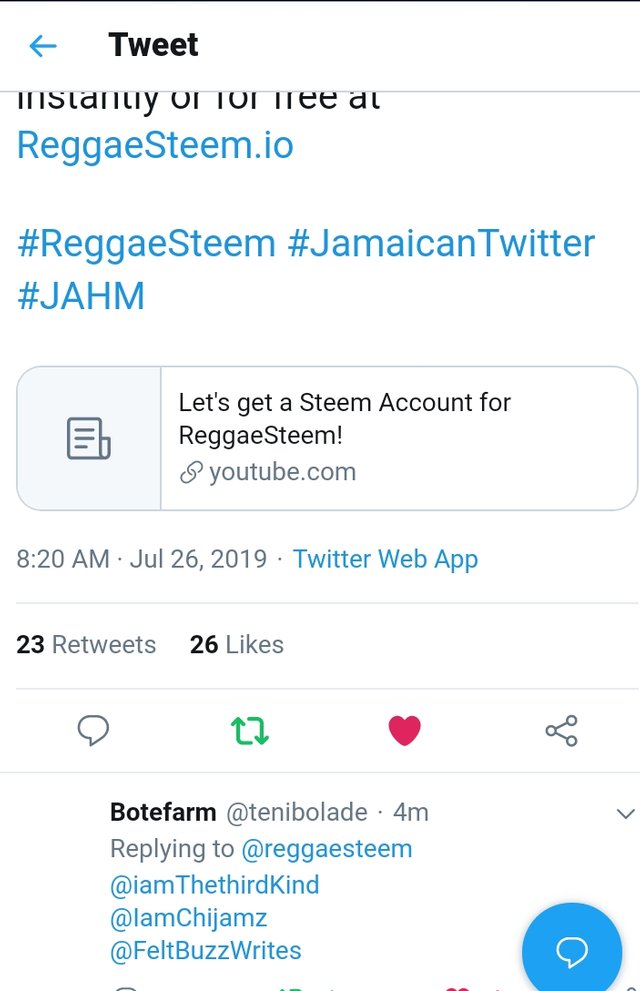The width and height of the screenshot is (640, 991).
Task: Open the @iamThethirdKind mention
Action: (215, 885)
